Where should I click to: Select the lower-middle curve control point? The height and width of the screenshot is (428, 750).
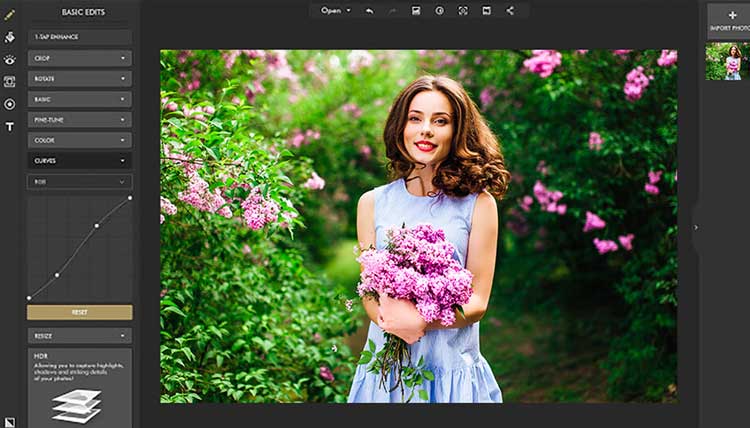[x=57, y=275]
